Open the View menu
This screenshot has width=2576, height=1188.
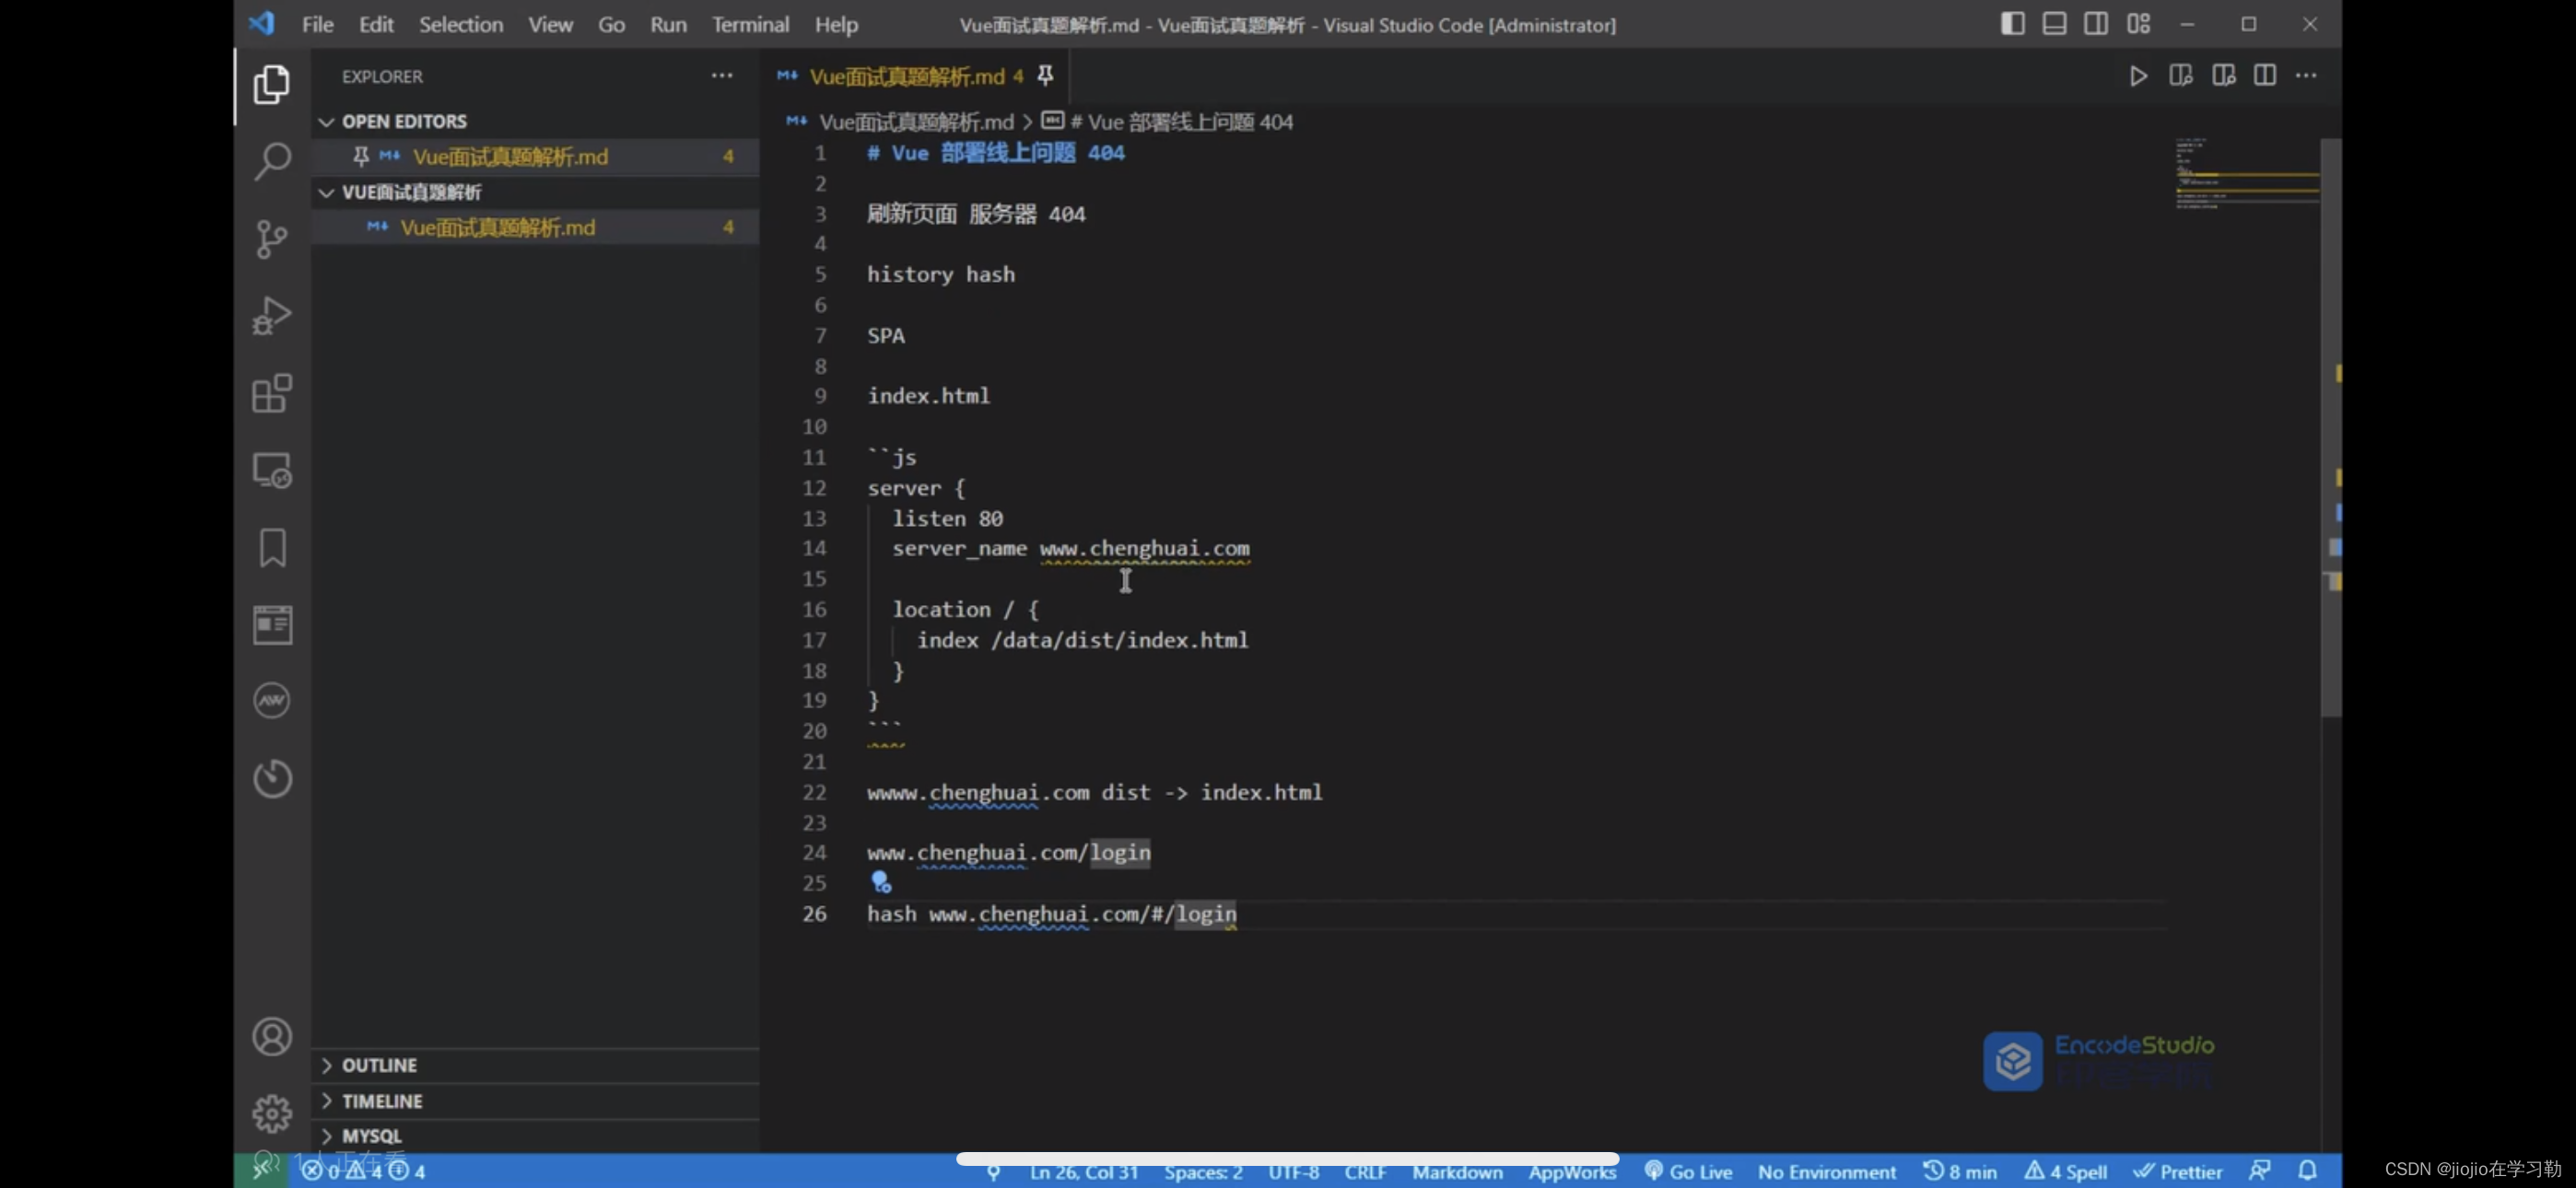pos(550,24)
